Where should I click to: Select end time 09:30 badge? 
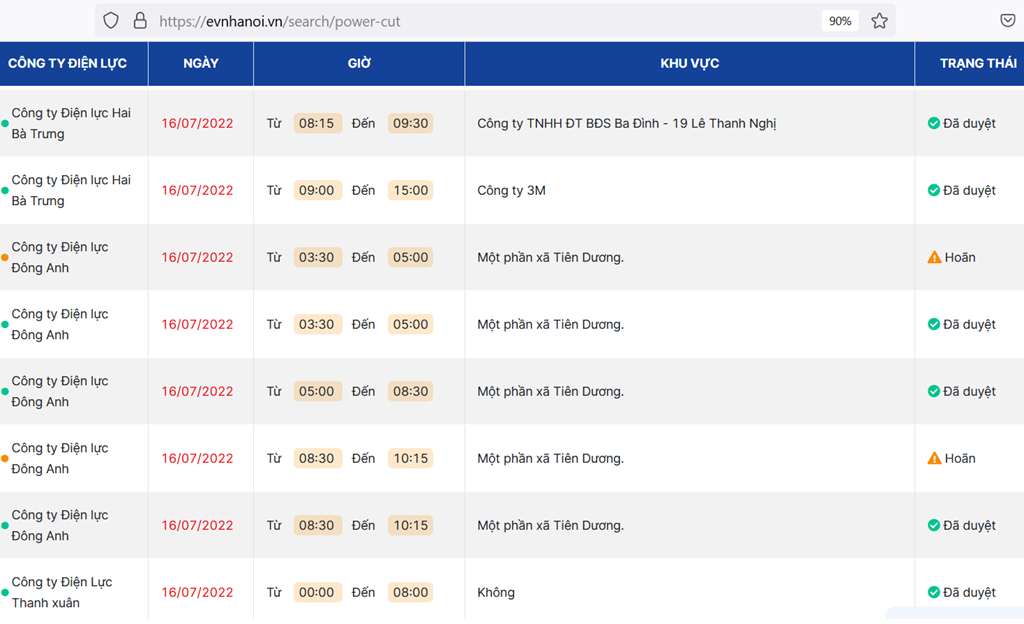pos(410,123)
